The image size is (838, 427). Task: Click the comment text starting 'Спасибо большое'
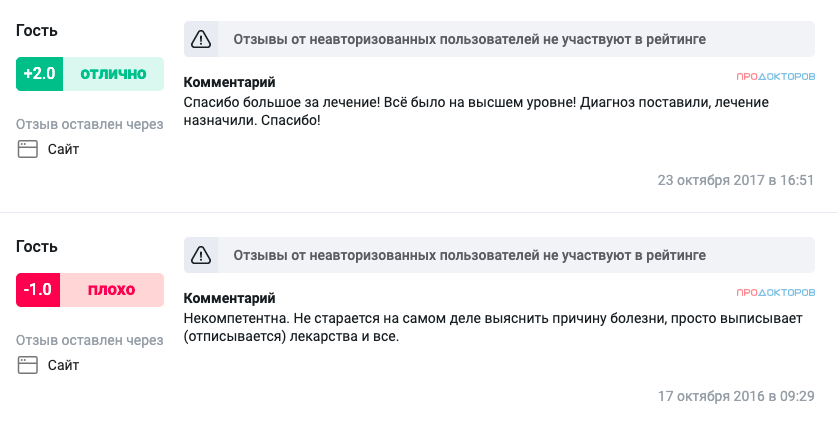476,111
